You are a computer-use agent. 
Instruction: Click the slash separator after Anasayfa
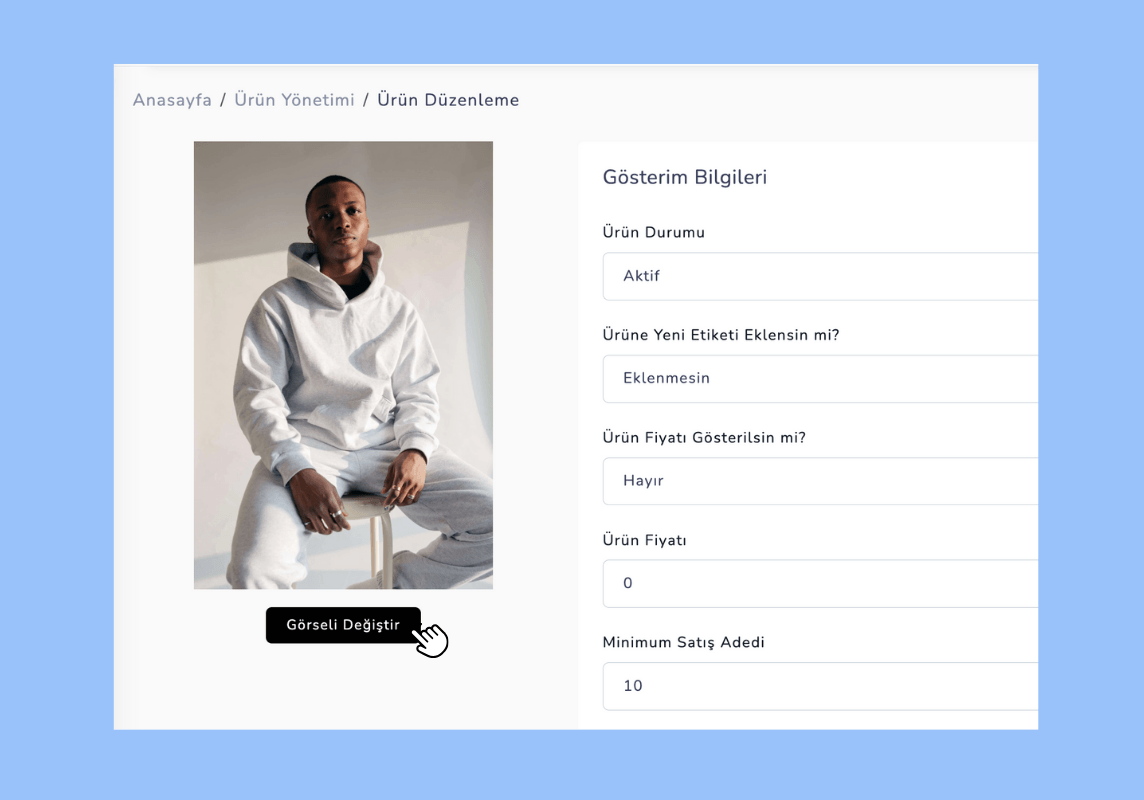[223, 100]
